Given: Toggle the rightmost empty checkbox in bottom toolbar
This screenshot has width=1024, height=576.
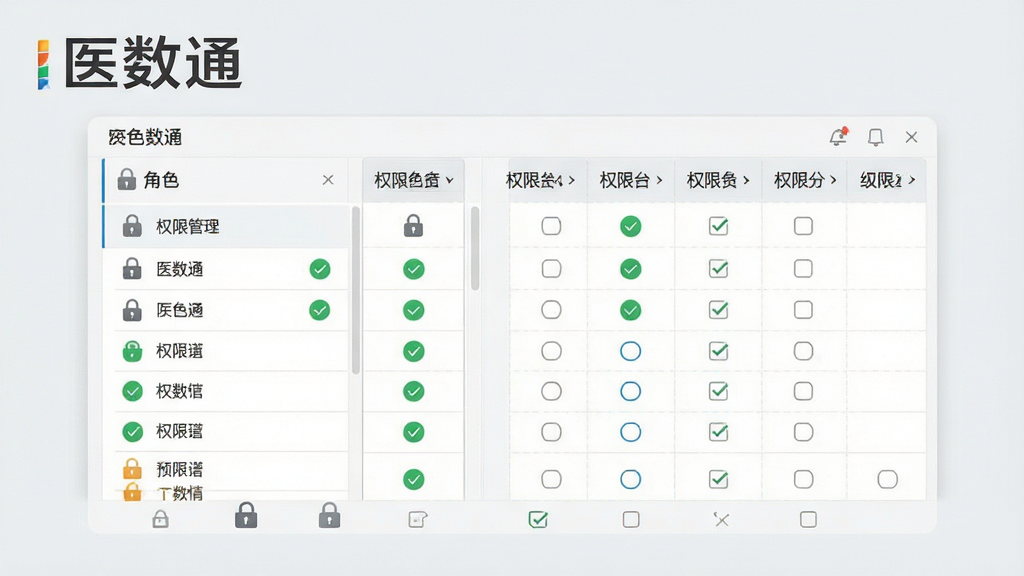Looking at the screenshot, I should (x=808, y=519).
